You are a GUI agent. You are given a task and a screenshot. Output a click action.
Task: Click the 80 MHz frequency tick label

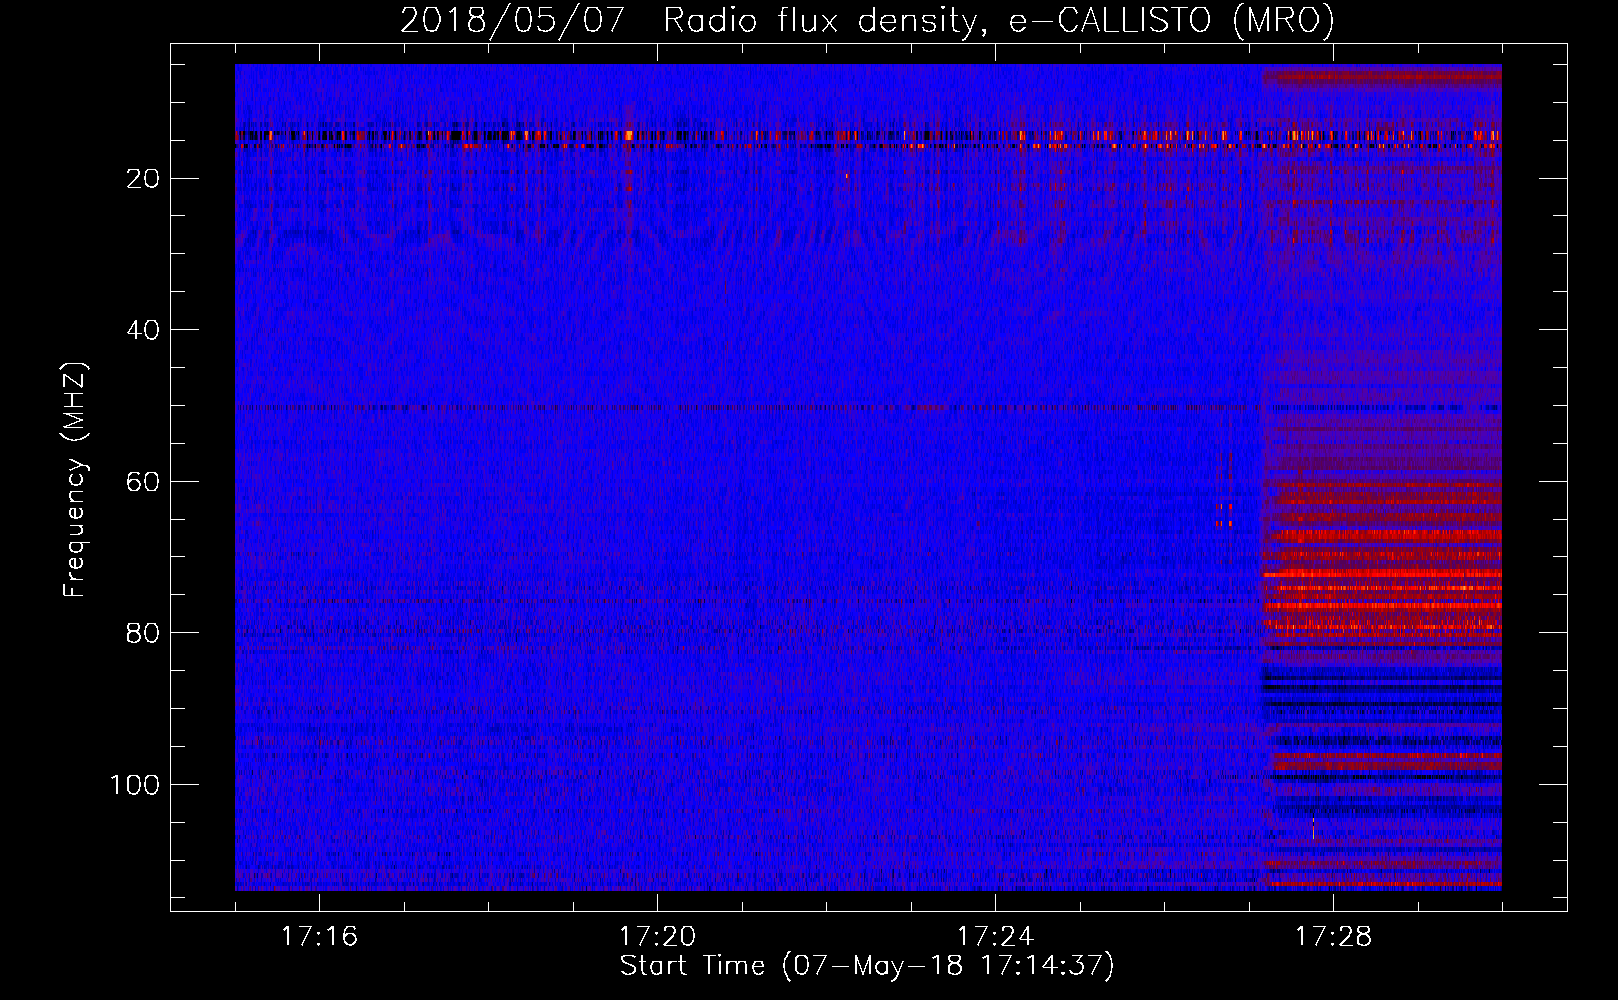[x=144, y=634]
